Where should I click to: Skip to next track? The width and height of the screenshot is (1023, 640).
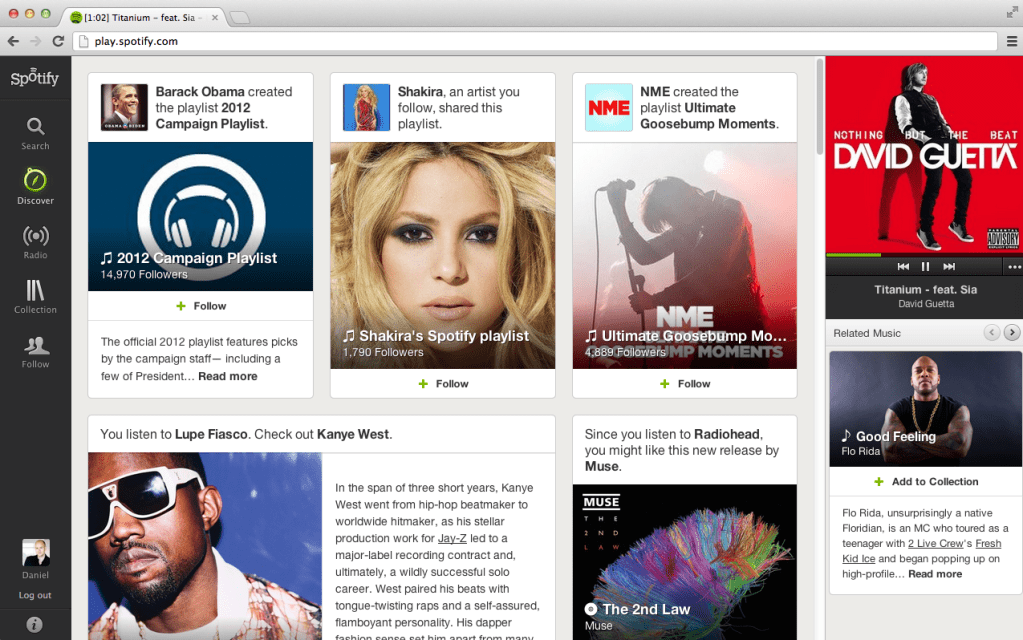pyautogui.click(x=949, y=266)
